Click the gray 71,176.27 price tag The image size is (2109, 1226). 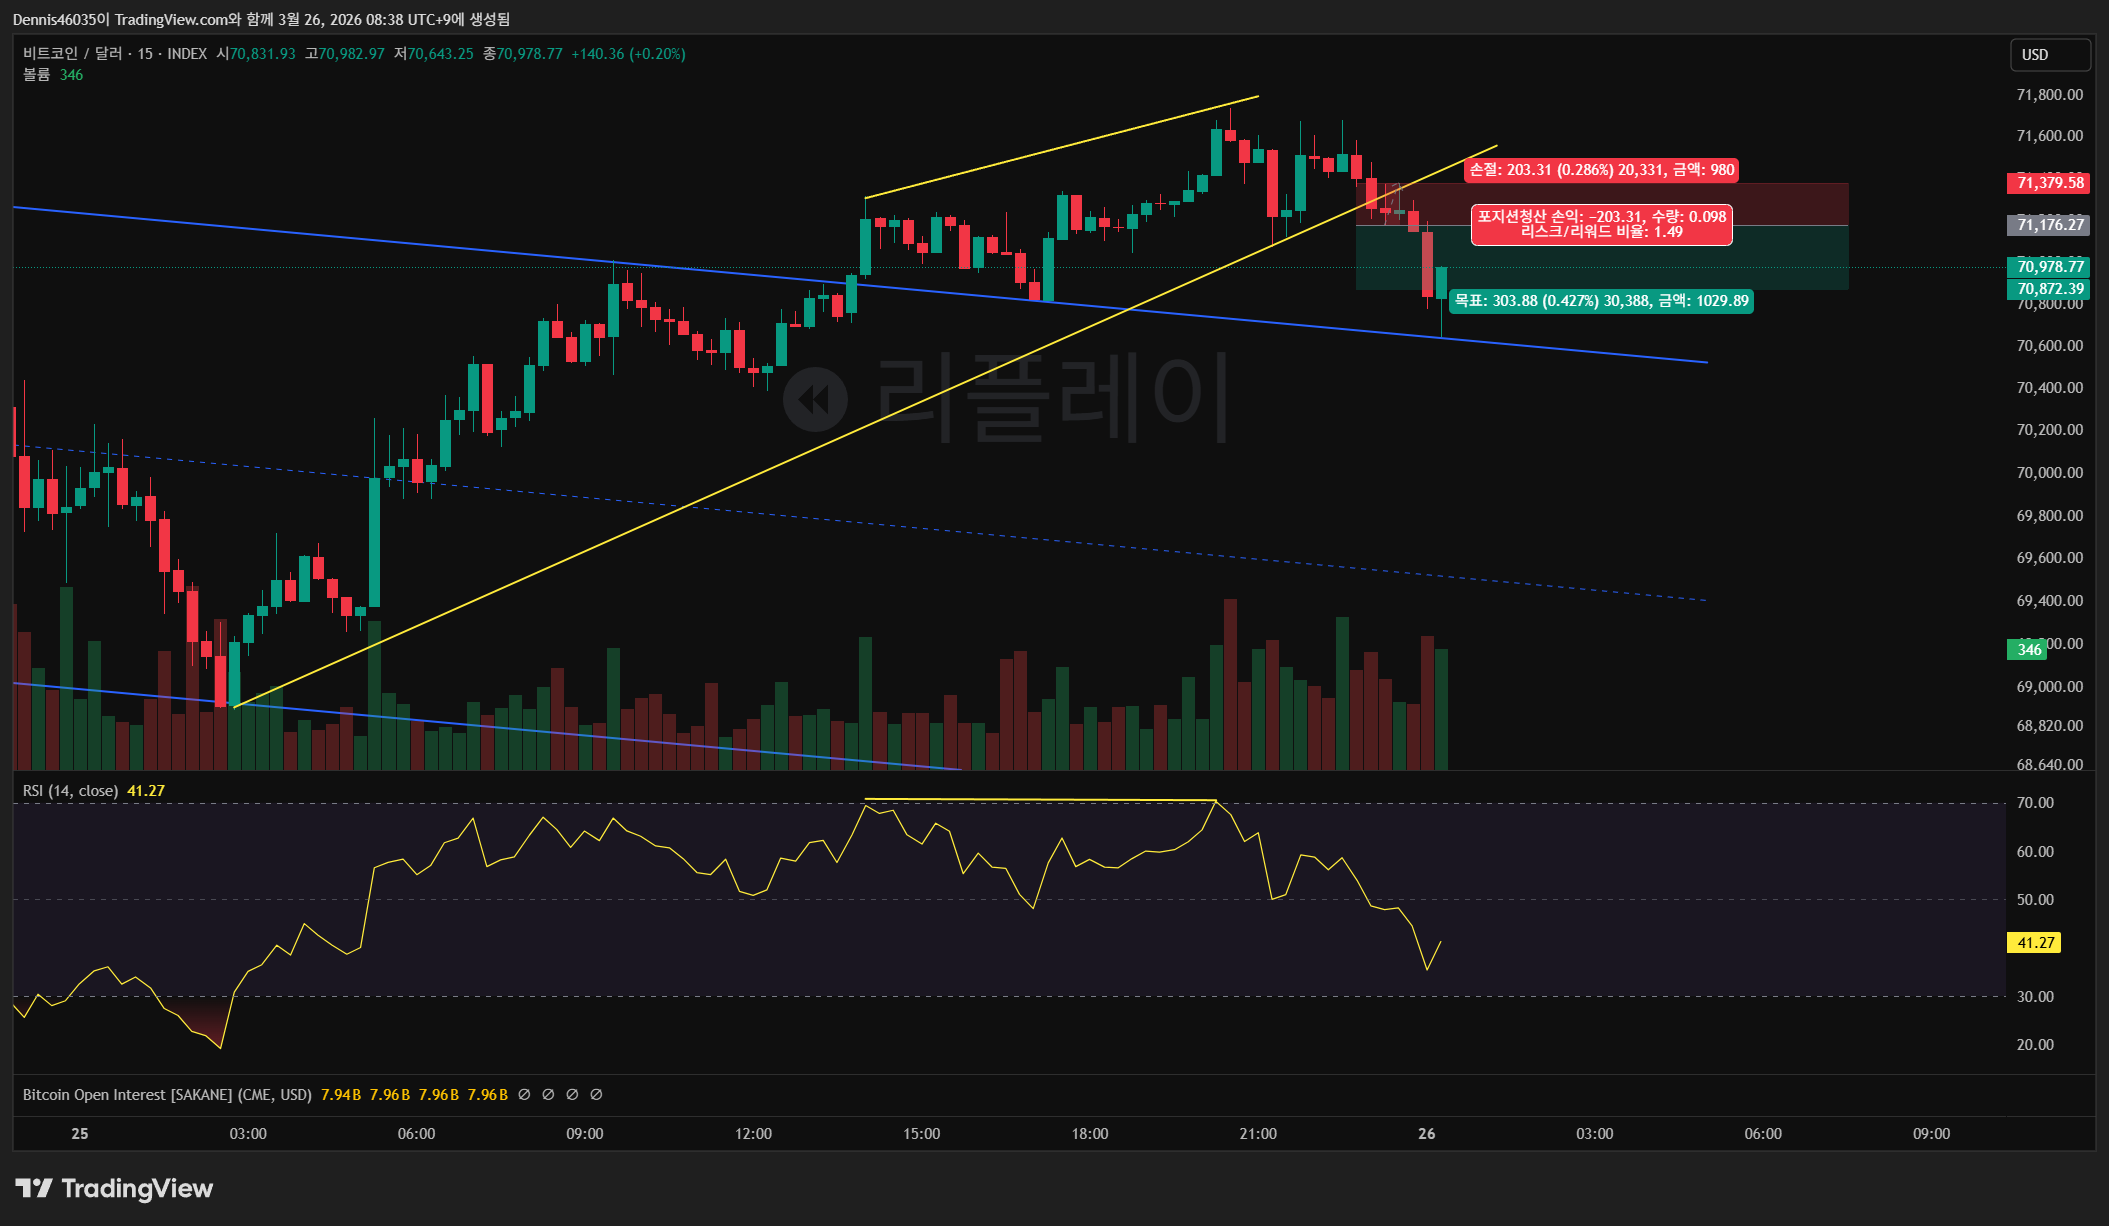click(2049, 225)
